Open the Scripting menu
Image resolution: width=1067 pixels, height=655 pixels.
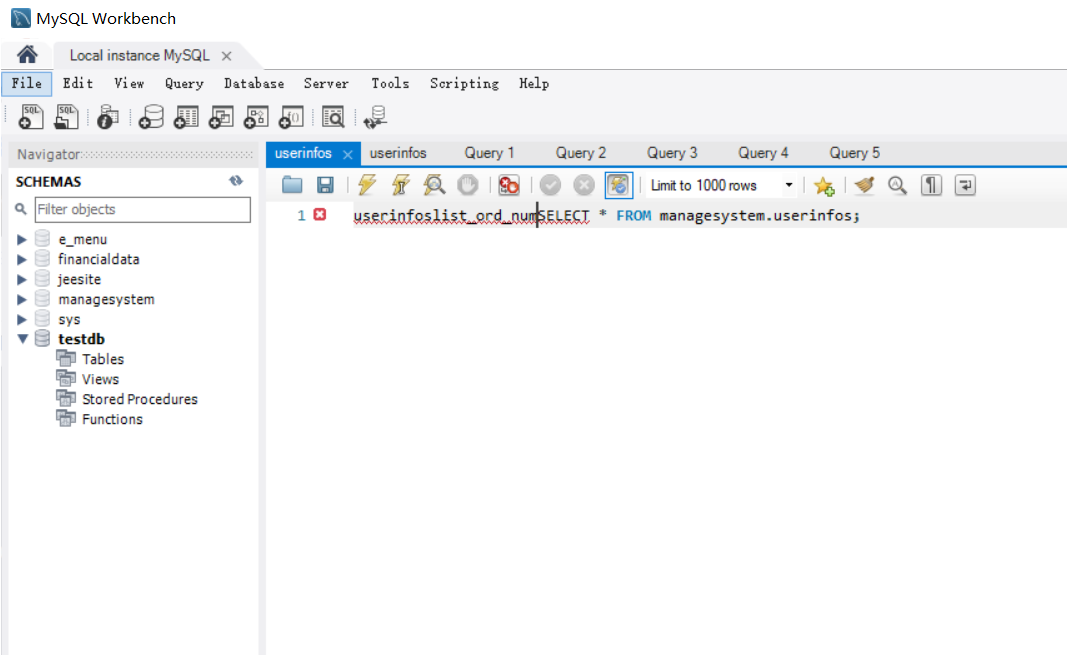[464, 83]
